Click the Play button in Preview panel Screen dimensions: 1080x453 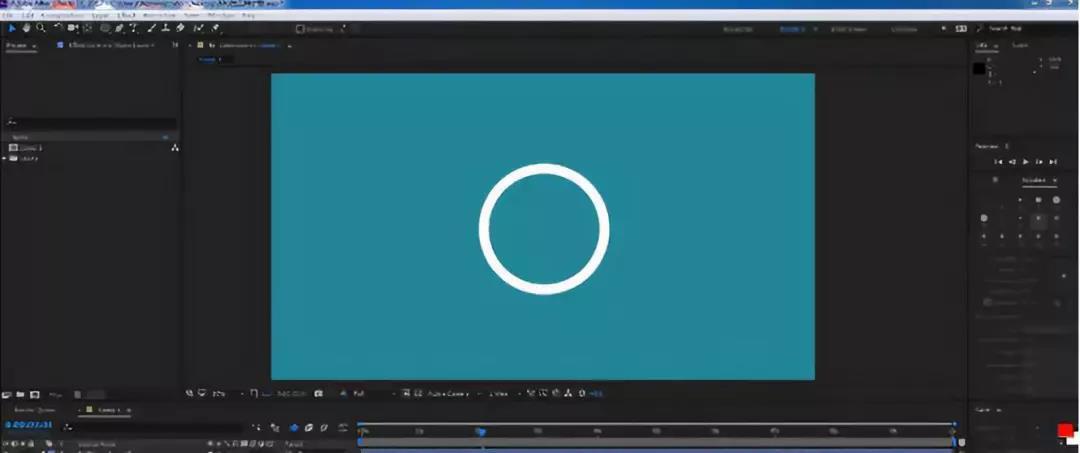[x=1025, y=161]
